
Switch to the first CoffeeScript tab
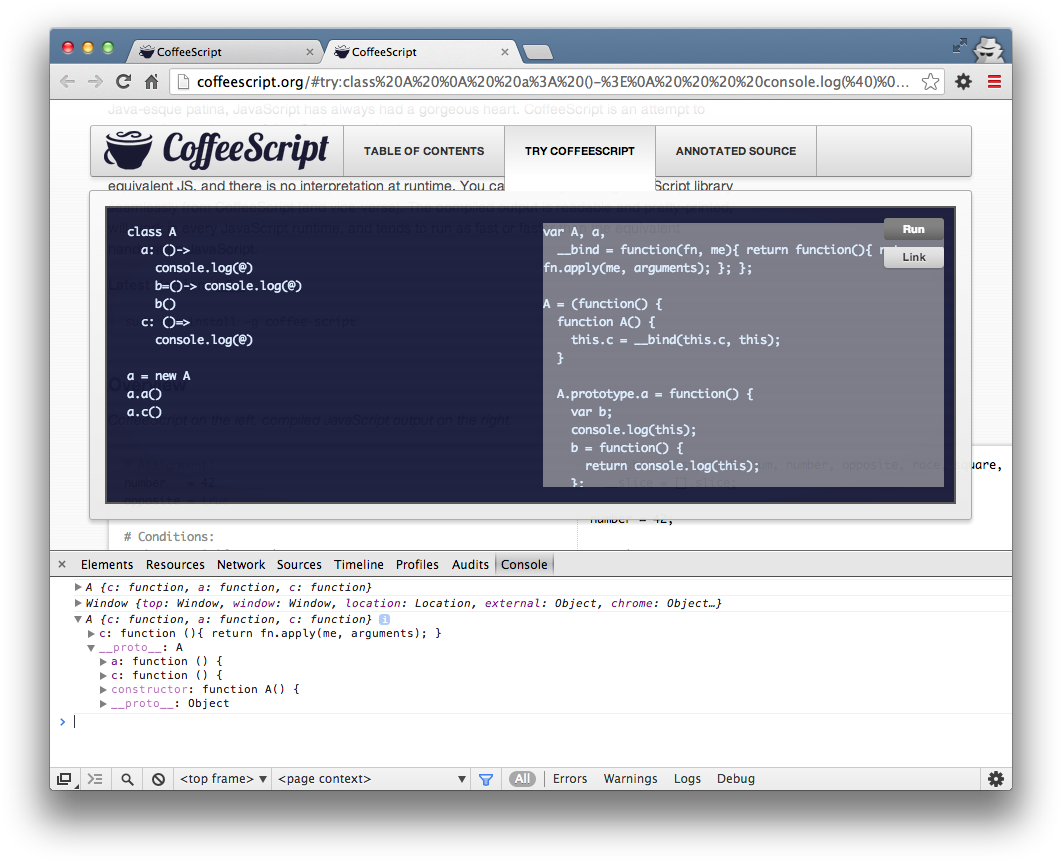223,52
